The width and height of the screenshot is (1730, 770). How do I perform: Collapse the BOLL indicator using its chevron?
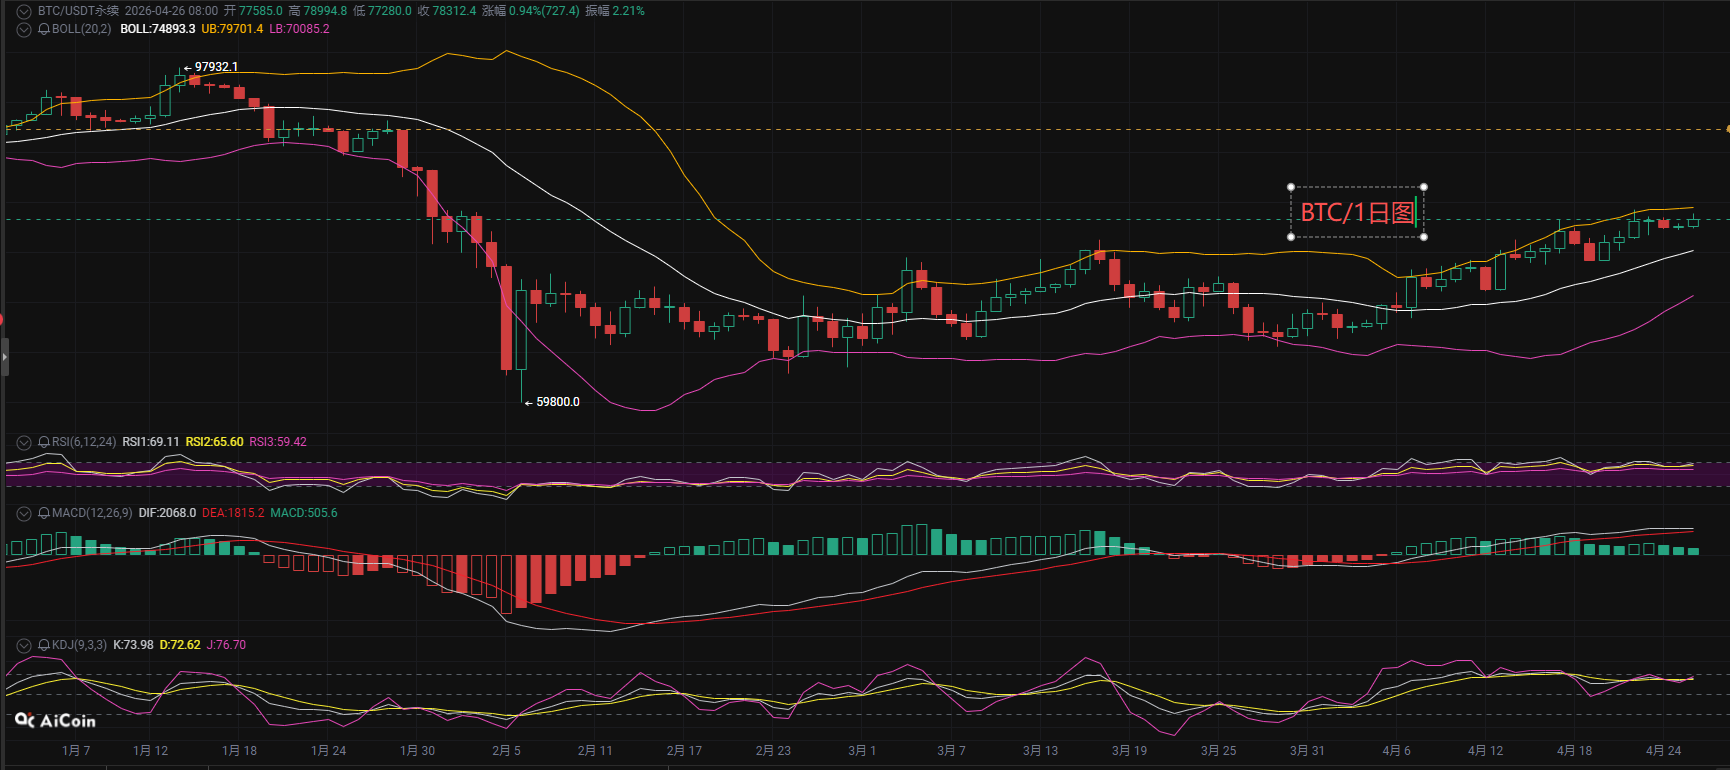tap(24, 29)
